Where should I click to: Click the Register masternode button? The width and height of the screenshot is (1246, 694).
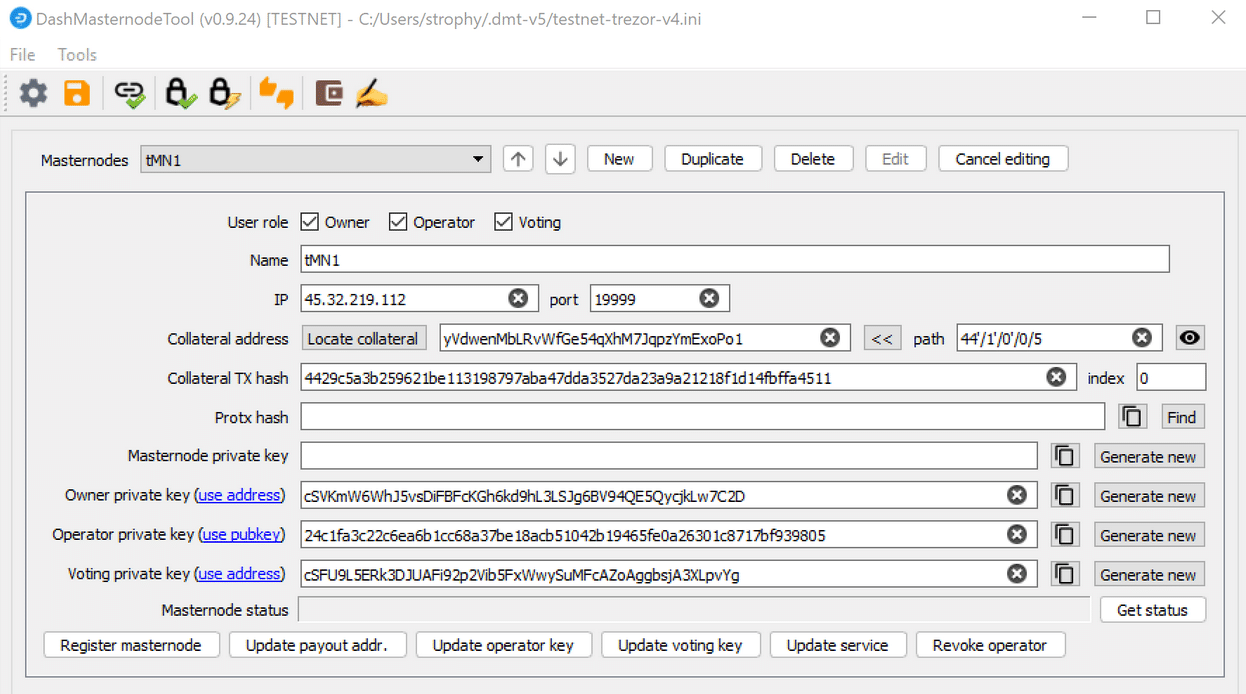131,645
